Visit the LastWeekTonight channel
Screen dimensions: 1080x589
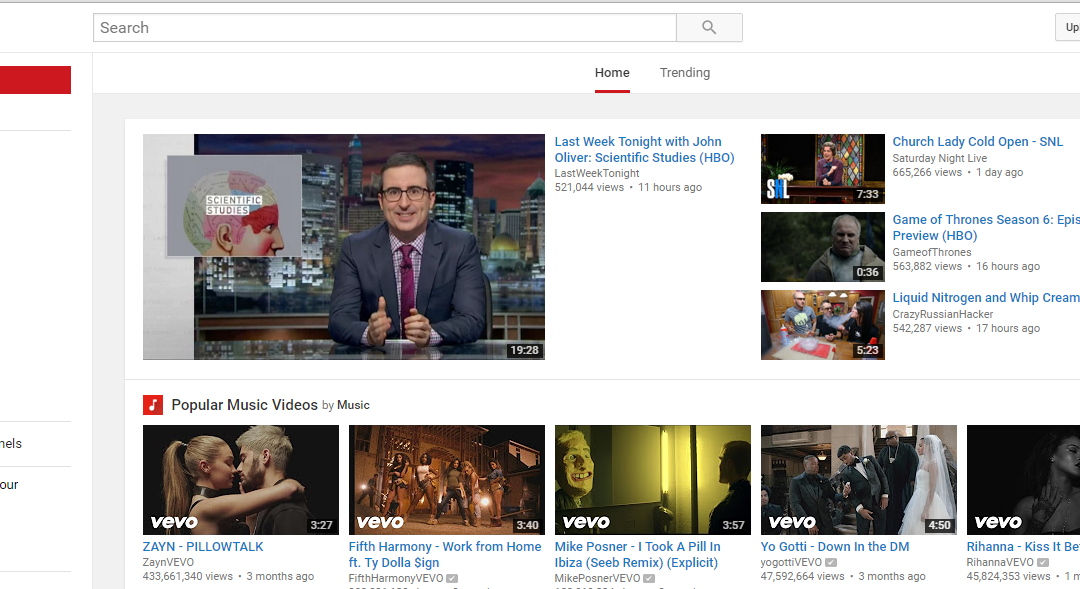597,174
